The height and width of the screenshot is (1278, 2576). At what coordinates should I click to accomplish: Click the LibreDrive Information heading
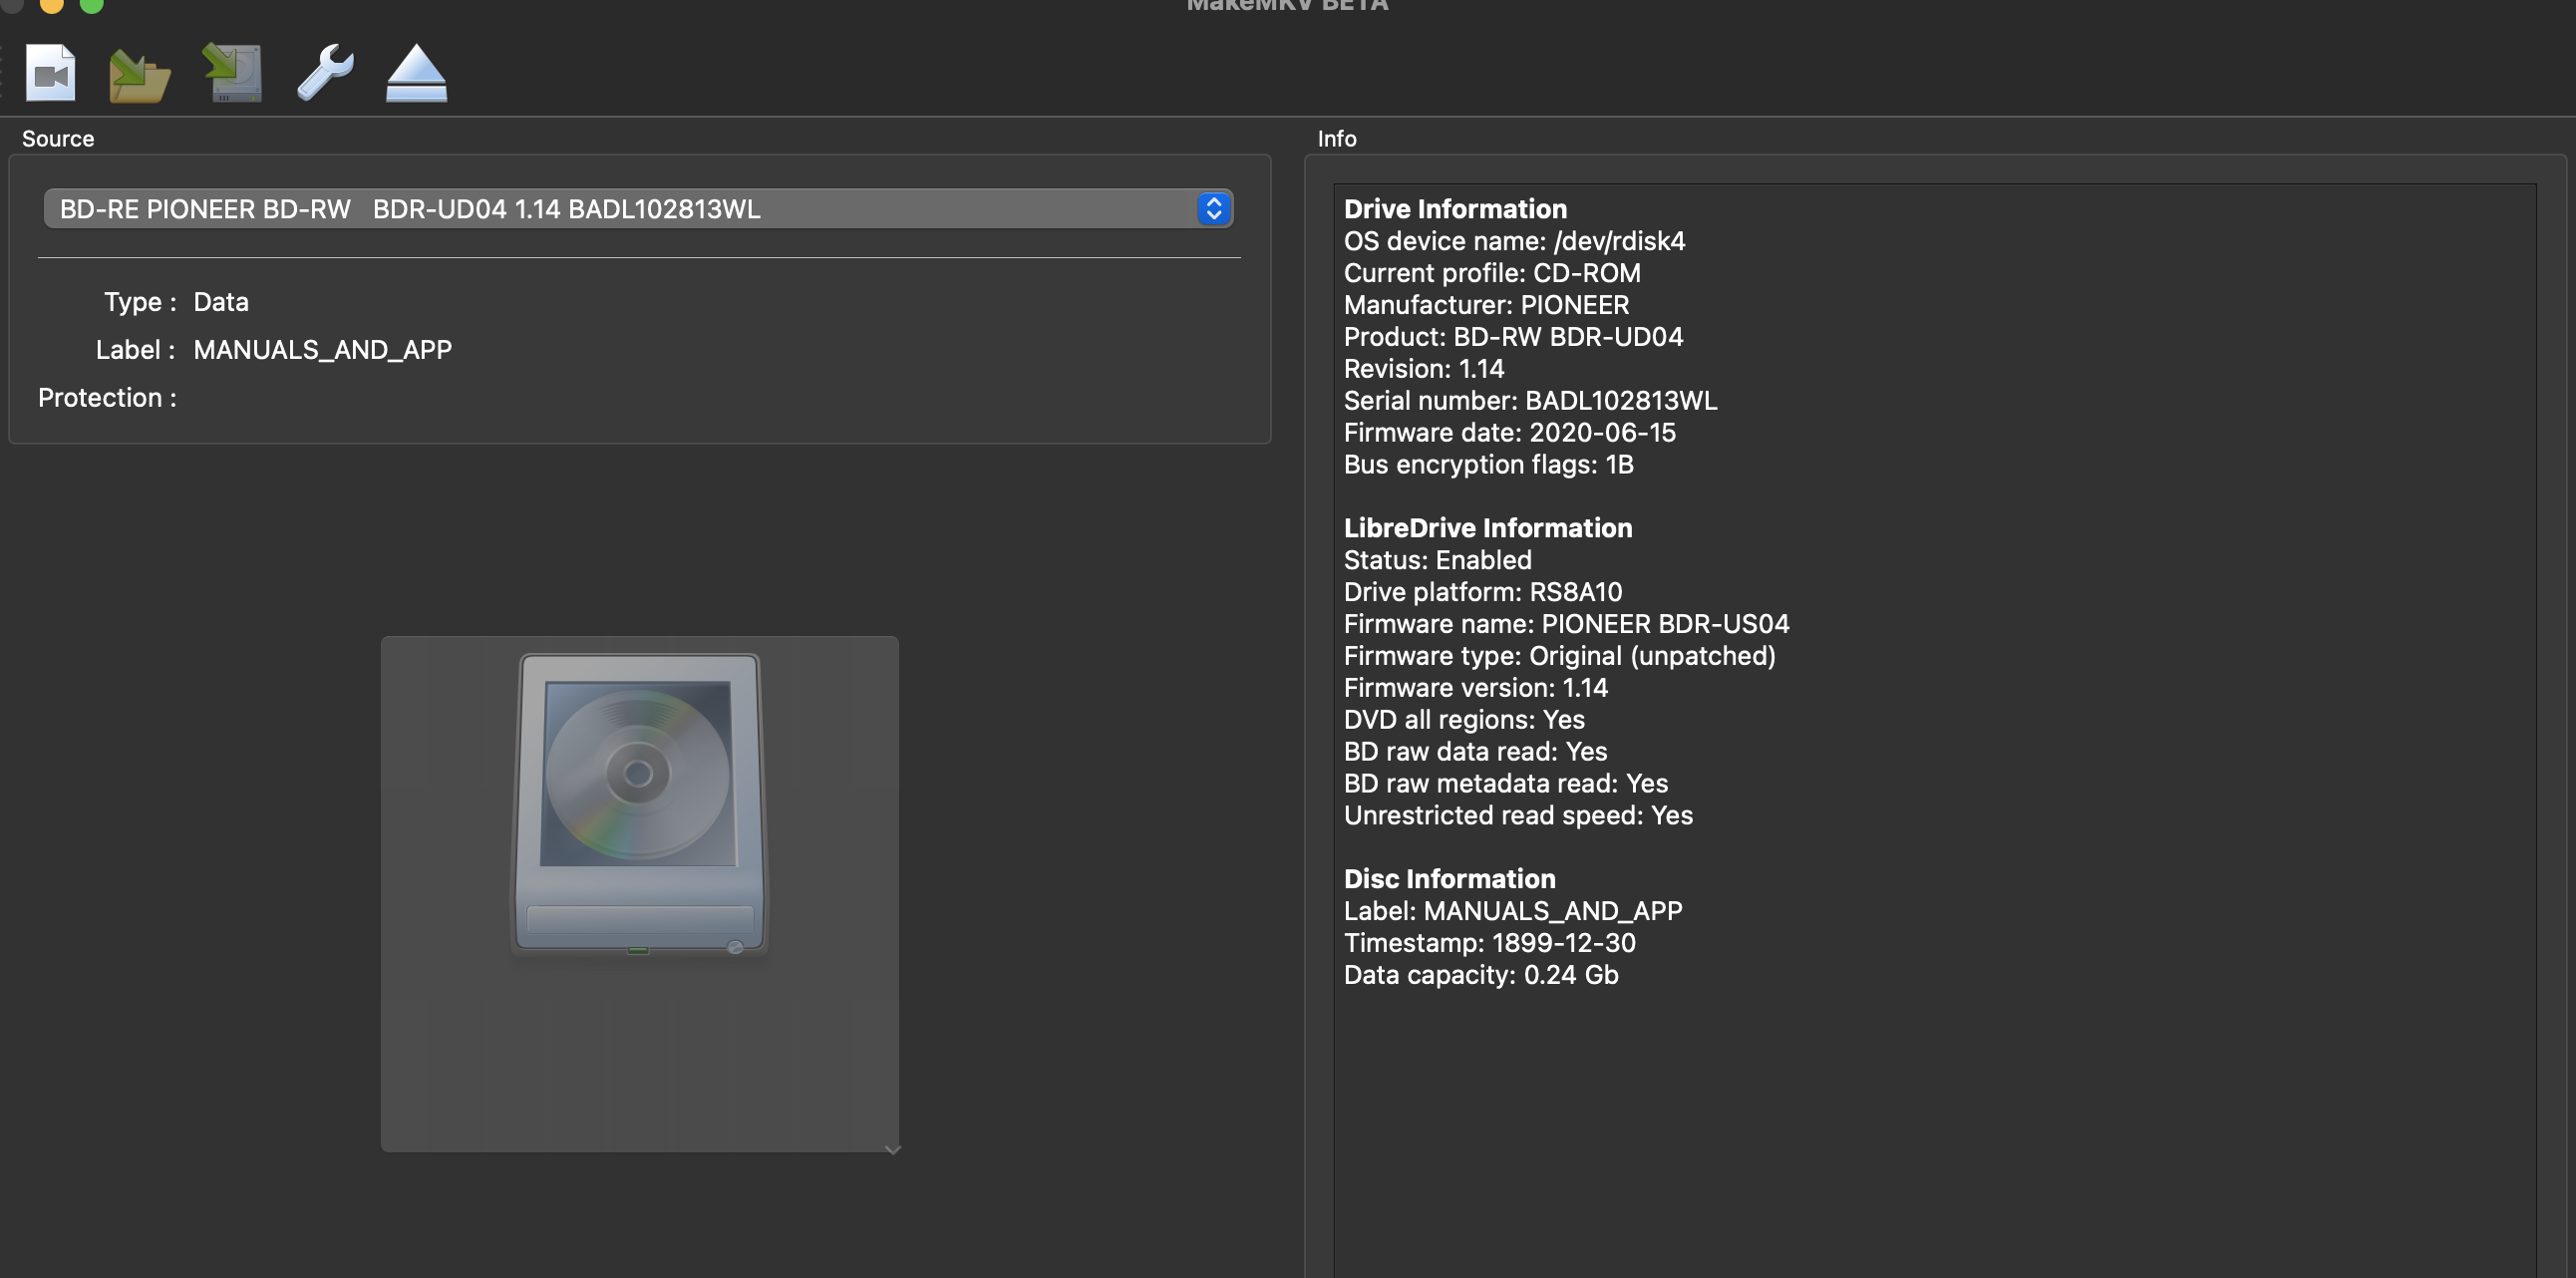[1487, 528]
